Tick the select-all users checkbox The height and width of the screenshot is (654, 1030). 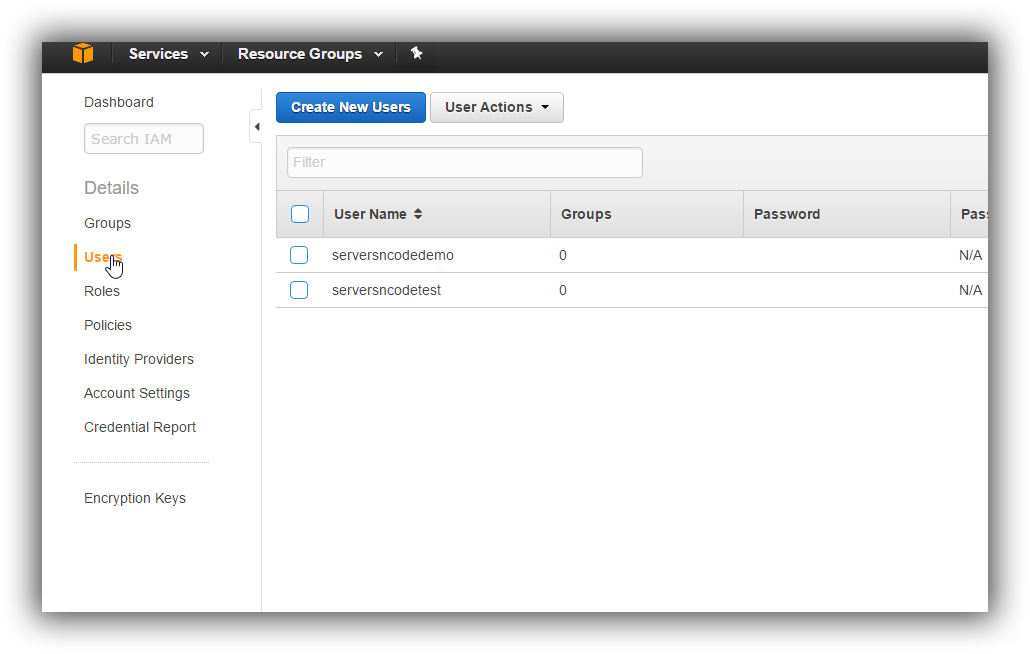(x=300, y=214)
